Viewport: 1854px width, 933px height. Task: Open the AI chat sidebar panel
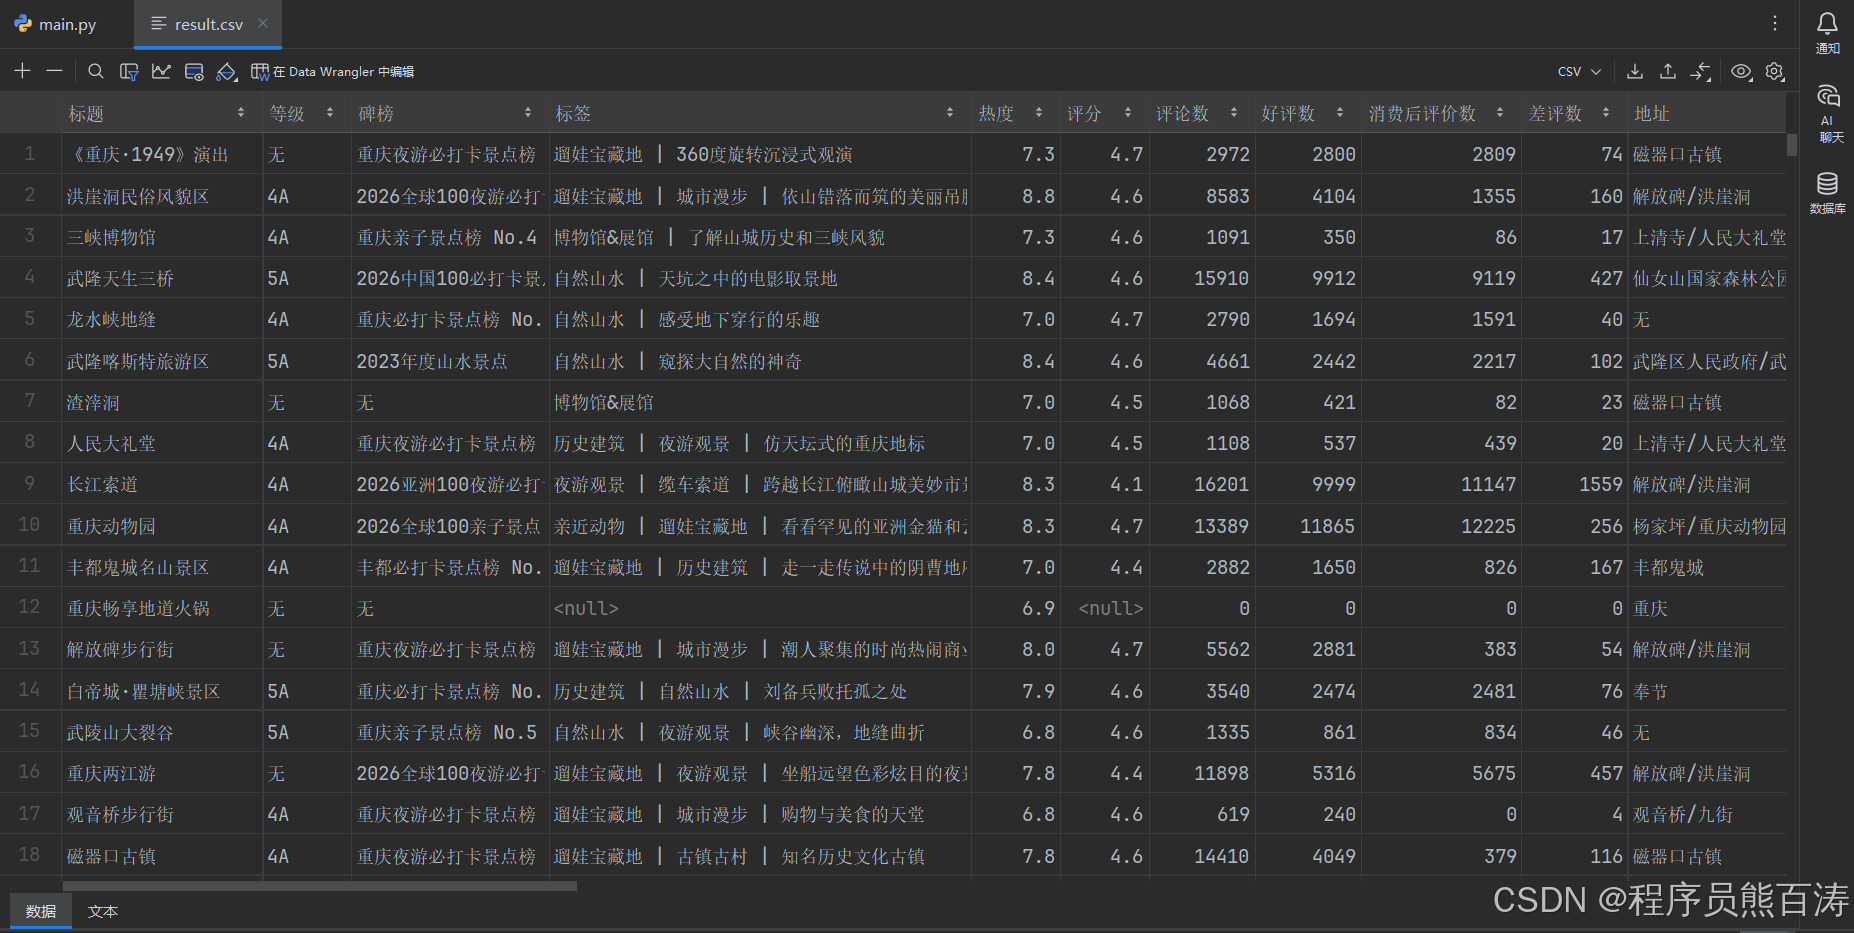(1828, 113)
